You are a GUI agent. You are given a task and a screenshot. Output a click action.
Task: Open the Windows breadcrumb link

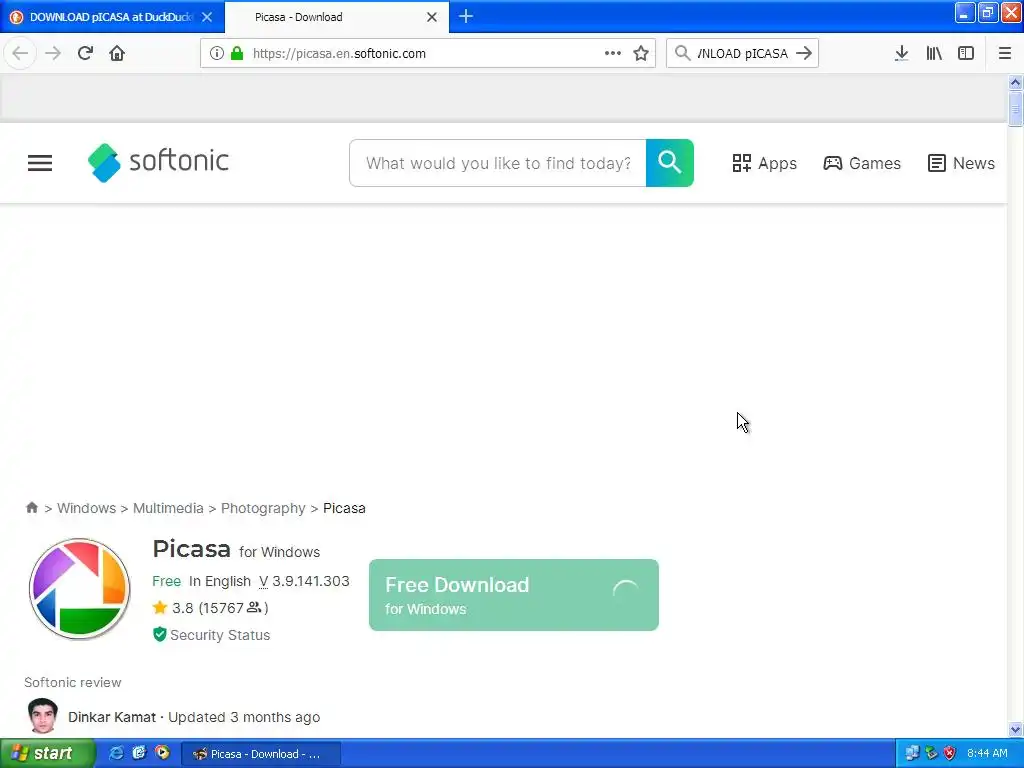(x=86, y=508)
